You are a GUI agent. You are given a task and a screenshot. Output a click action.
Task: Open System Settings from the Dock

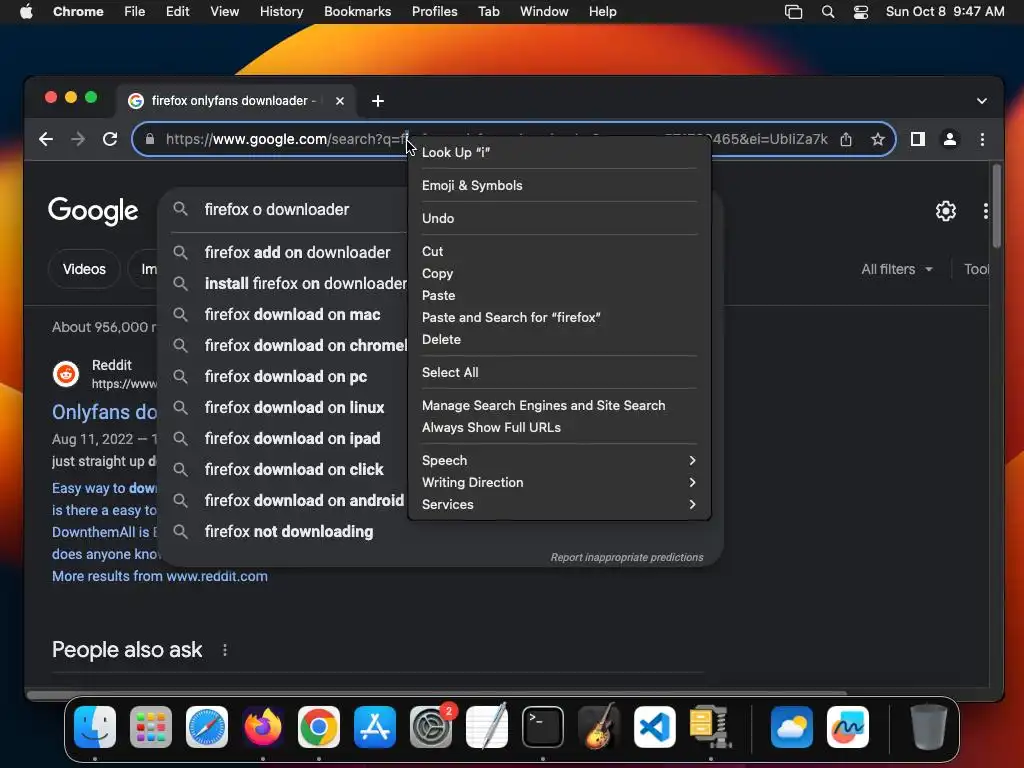click(x=431, y=727)
